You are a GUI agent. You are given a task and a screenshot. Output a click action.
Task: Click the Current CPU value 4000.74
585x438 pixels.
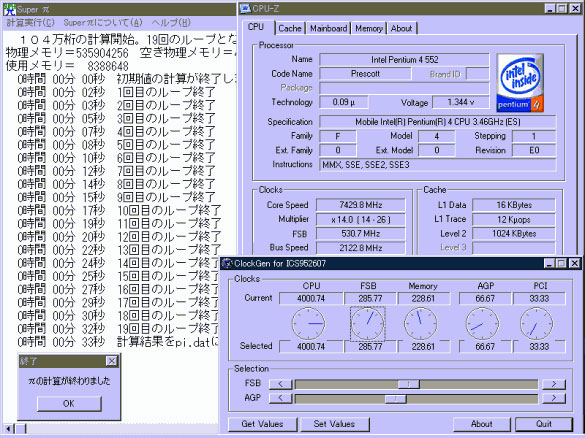[x=311, y=298]
